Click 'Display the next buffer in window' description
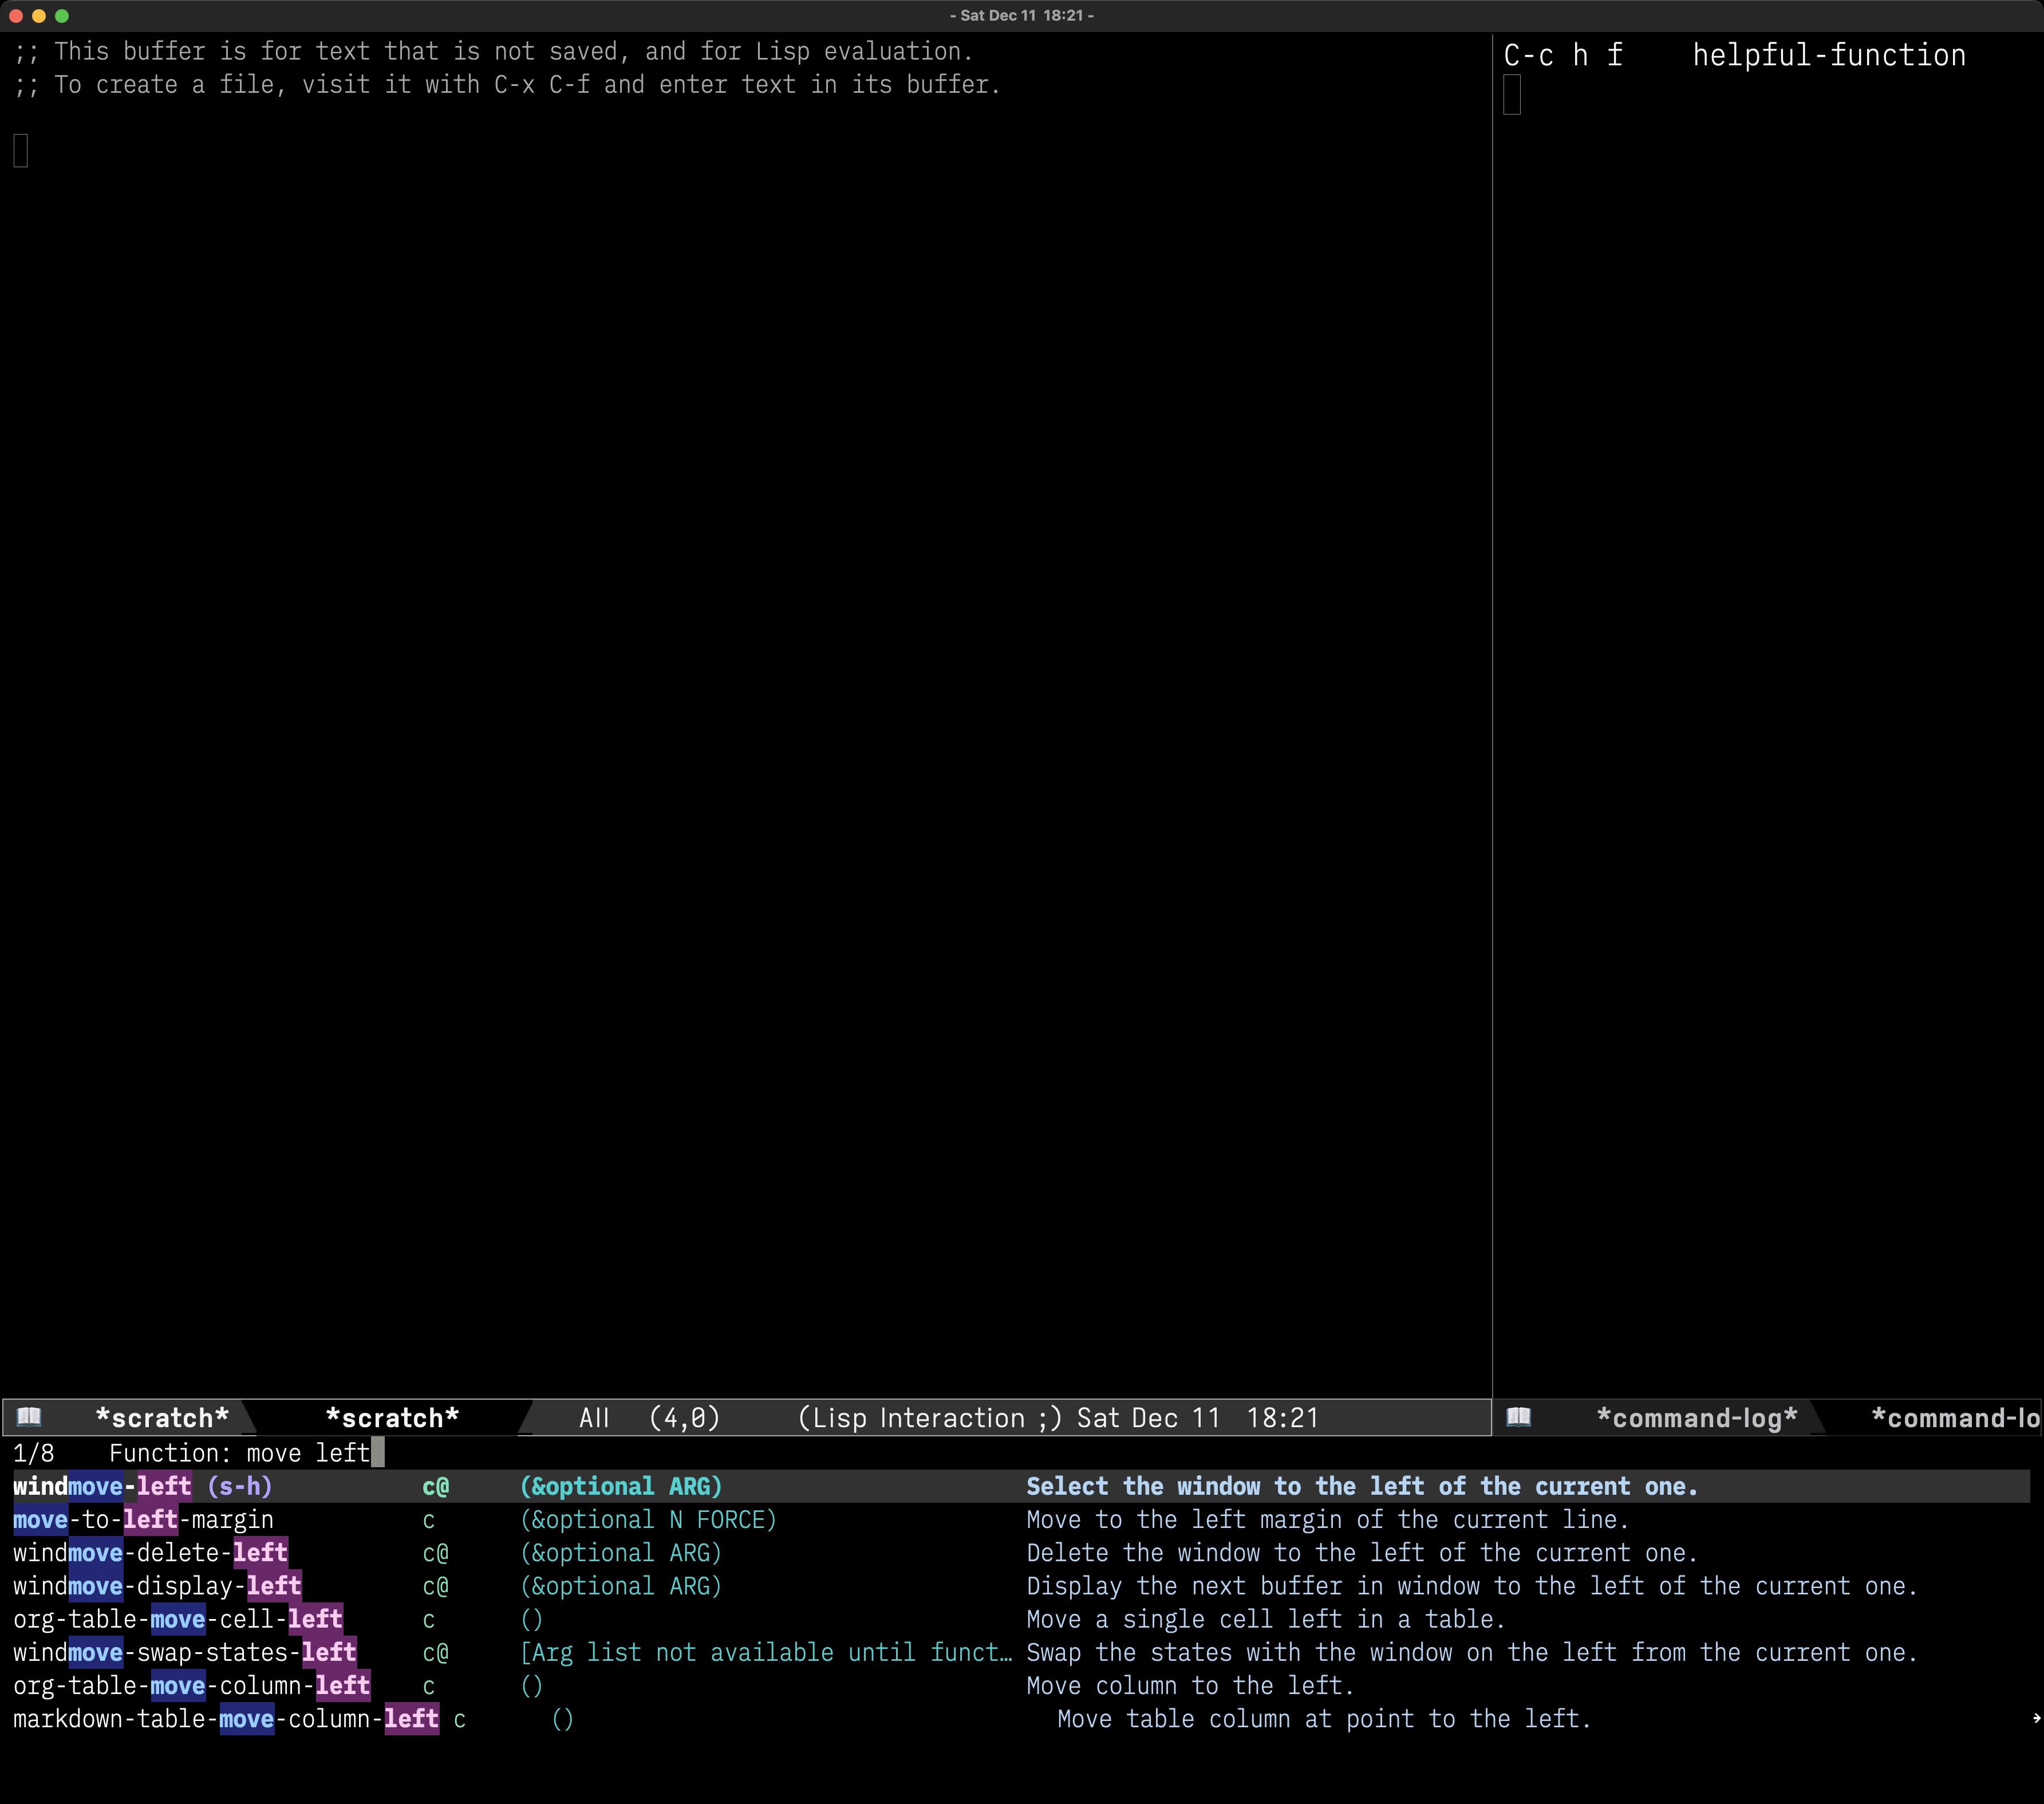Viewport: 2044px width, 1804px height. [1472, 1586]
